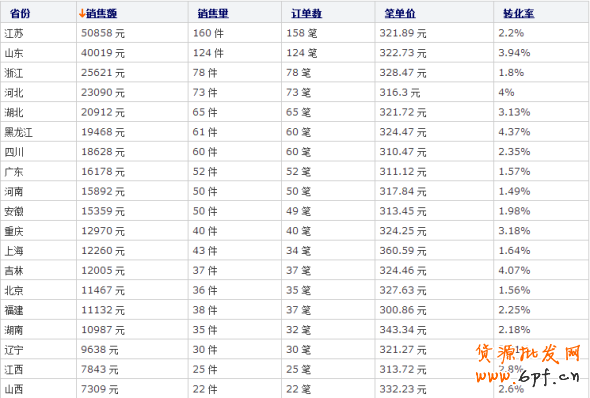
Task: Click the 20912 元 sales value
Action: point(103,112)
